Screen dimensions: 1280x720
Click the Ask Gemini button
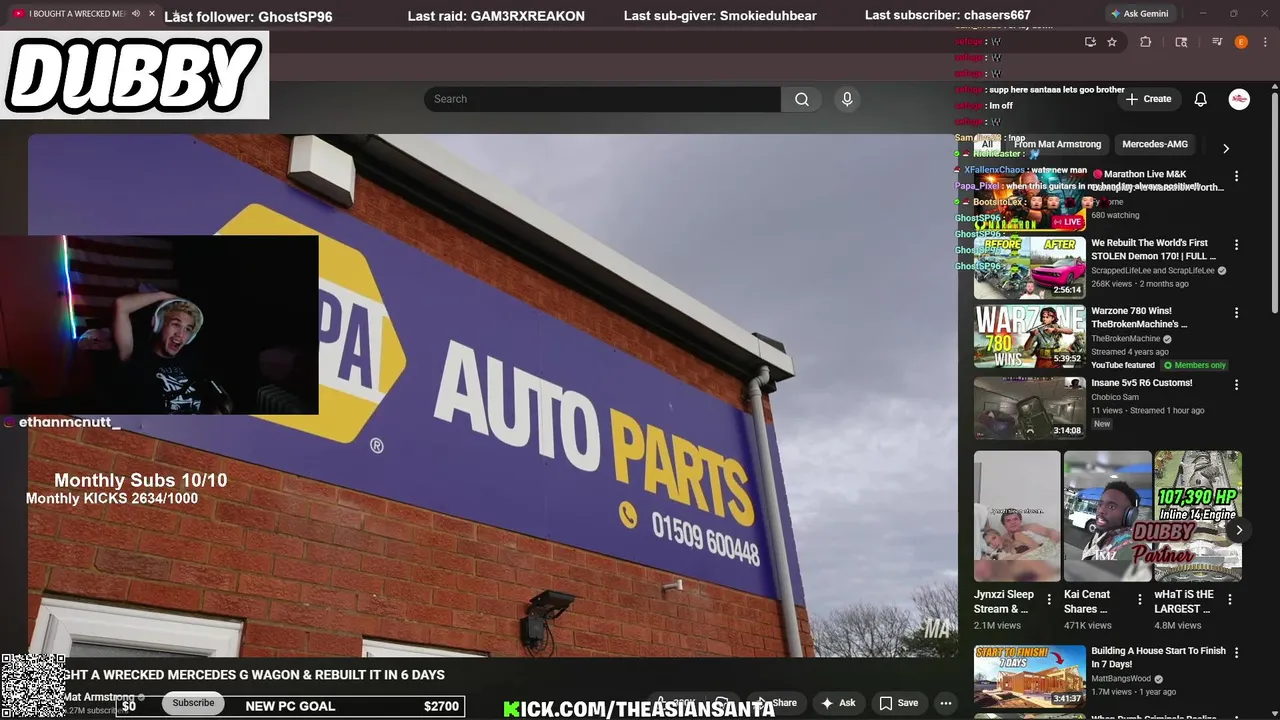point(1140,14)
